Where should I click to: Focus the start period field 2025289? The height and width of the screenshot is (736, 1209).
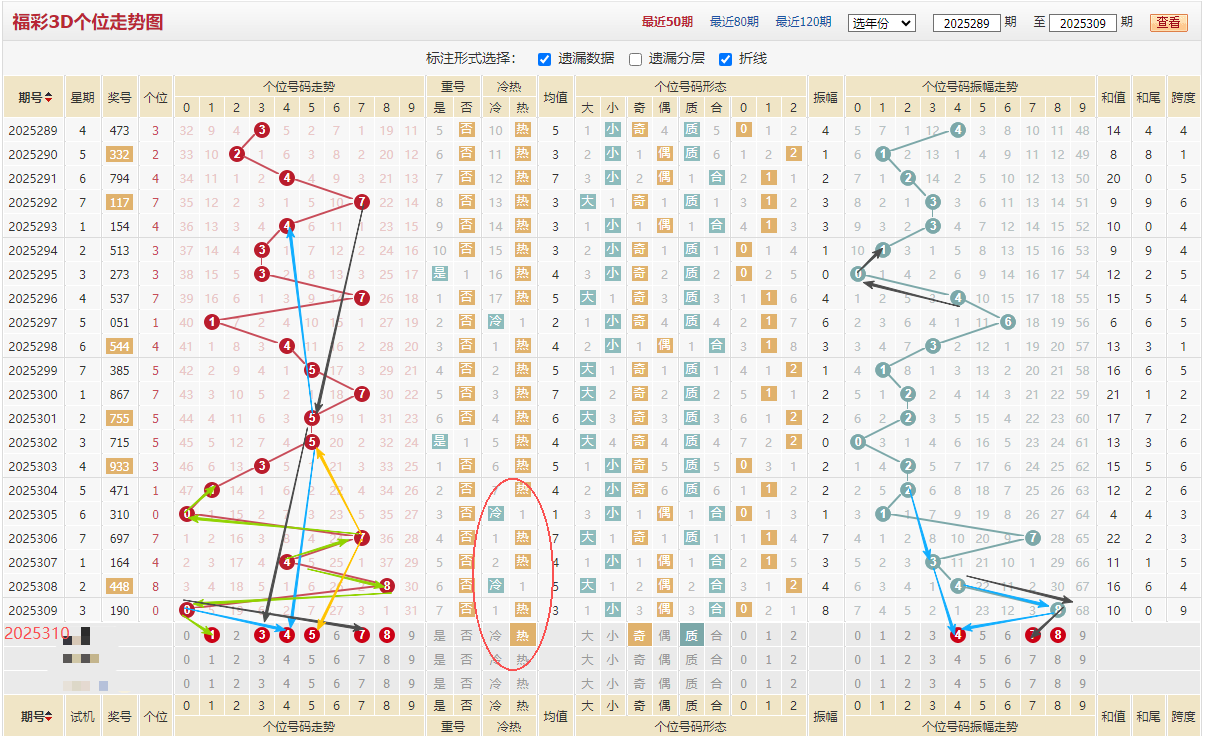point(966,22)
